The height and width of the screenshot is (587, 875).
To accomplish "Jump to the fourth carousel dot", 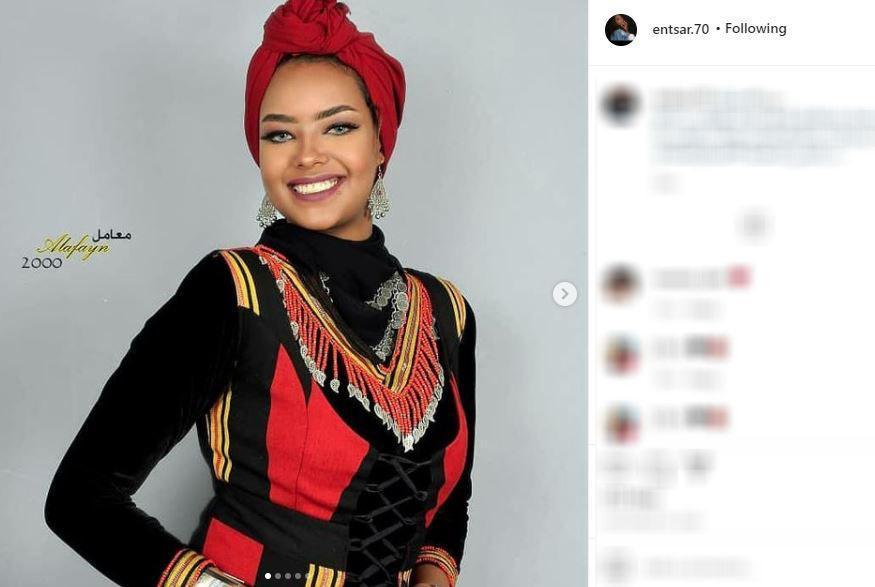I will (298, 575).
